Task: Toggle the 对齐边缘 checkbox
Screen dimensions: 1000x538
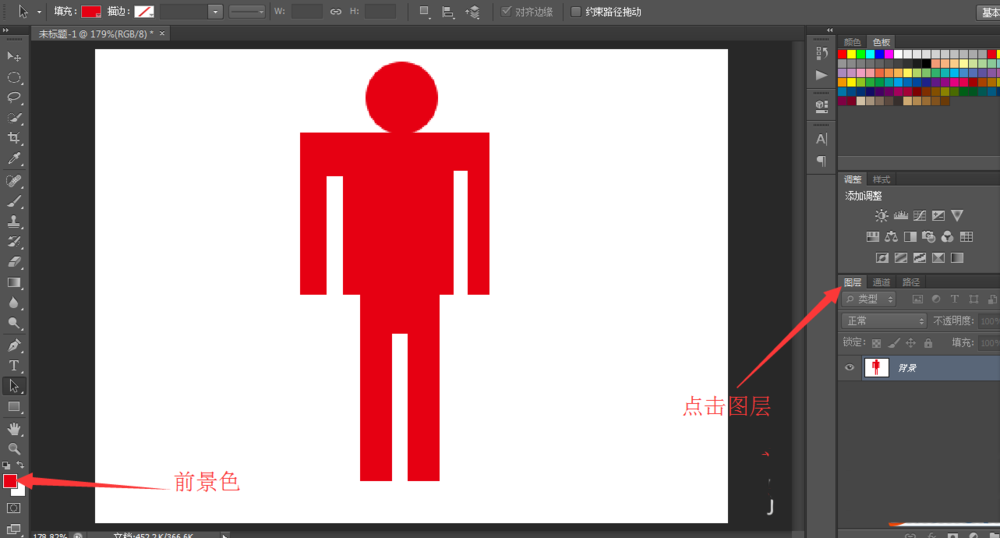Action: point(507,12)
